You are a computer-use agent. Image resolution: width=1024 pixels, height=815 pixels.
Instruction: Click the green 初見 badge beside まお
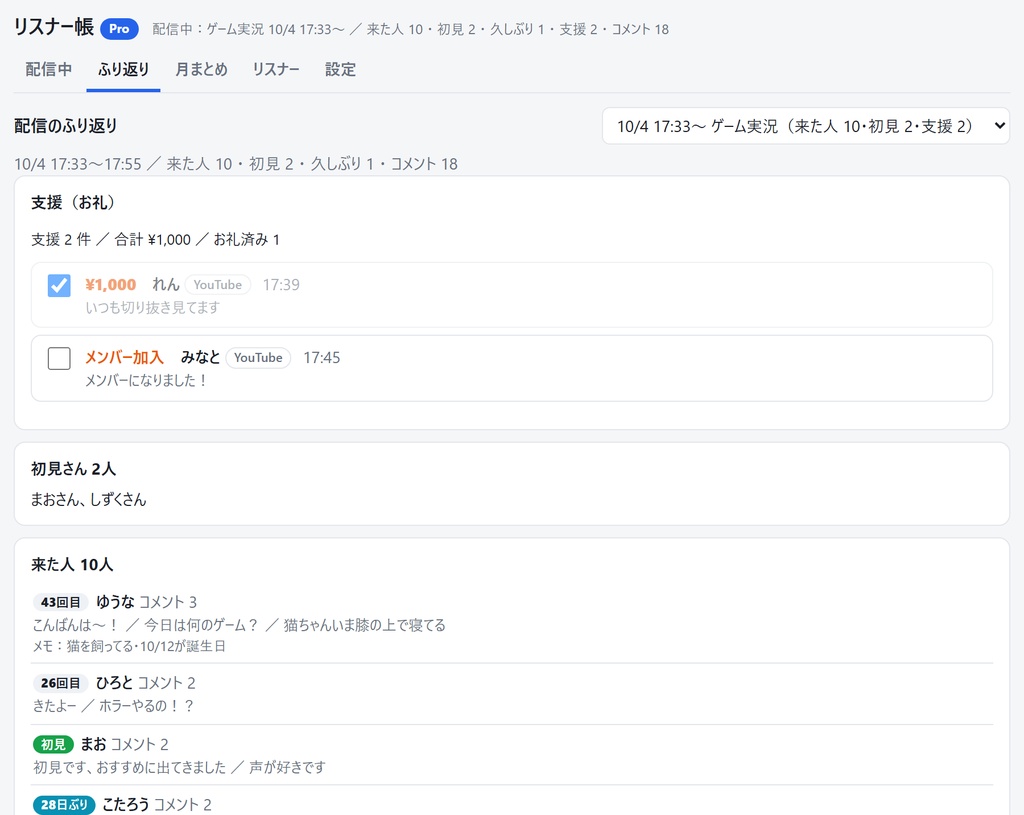coord(53,744)
